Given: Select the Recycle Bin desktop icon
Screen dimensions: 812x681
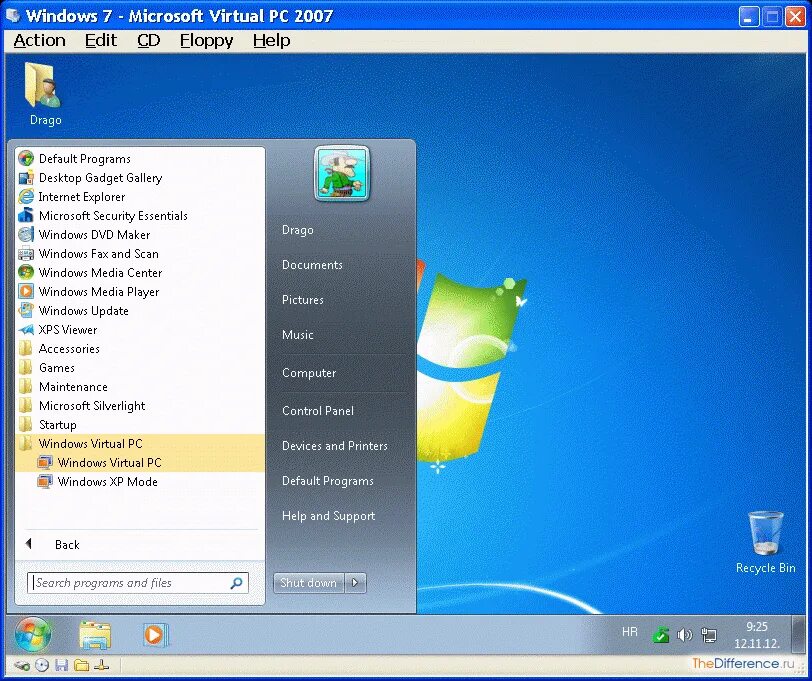Looking at the screenshot, I should [x=765, y=542].
